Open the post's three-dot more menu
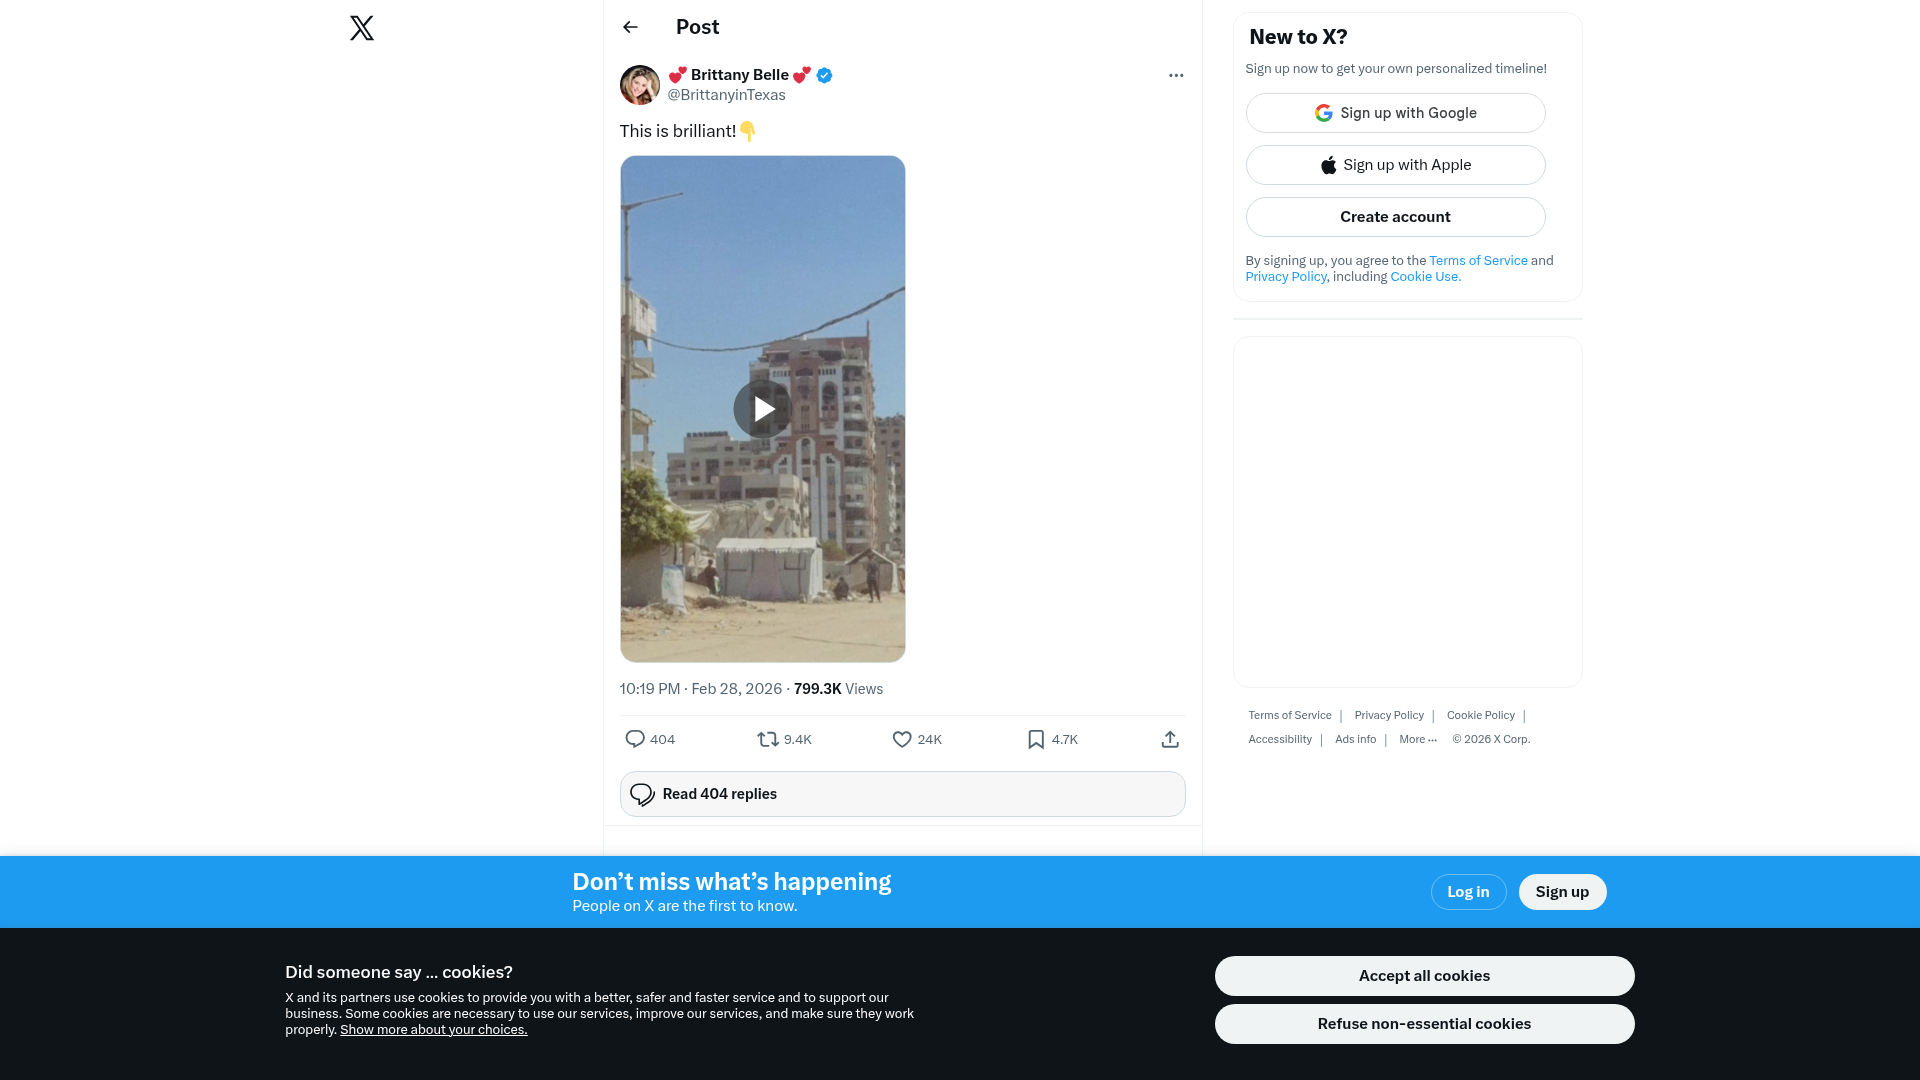 click(x=1176, y=76)
